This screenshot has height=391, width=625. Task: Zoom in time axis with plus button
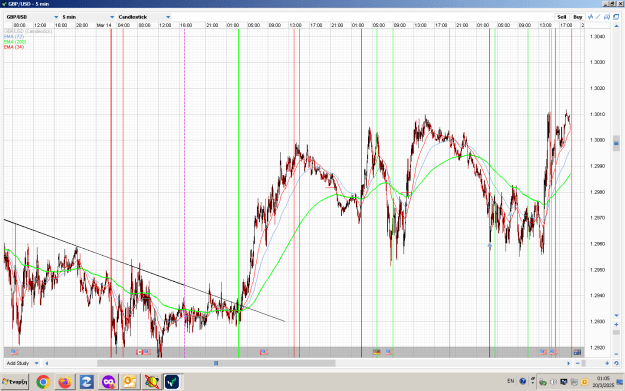click(x=607, y=363)
